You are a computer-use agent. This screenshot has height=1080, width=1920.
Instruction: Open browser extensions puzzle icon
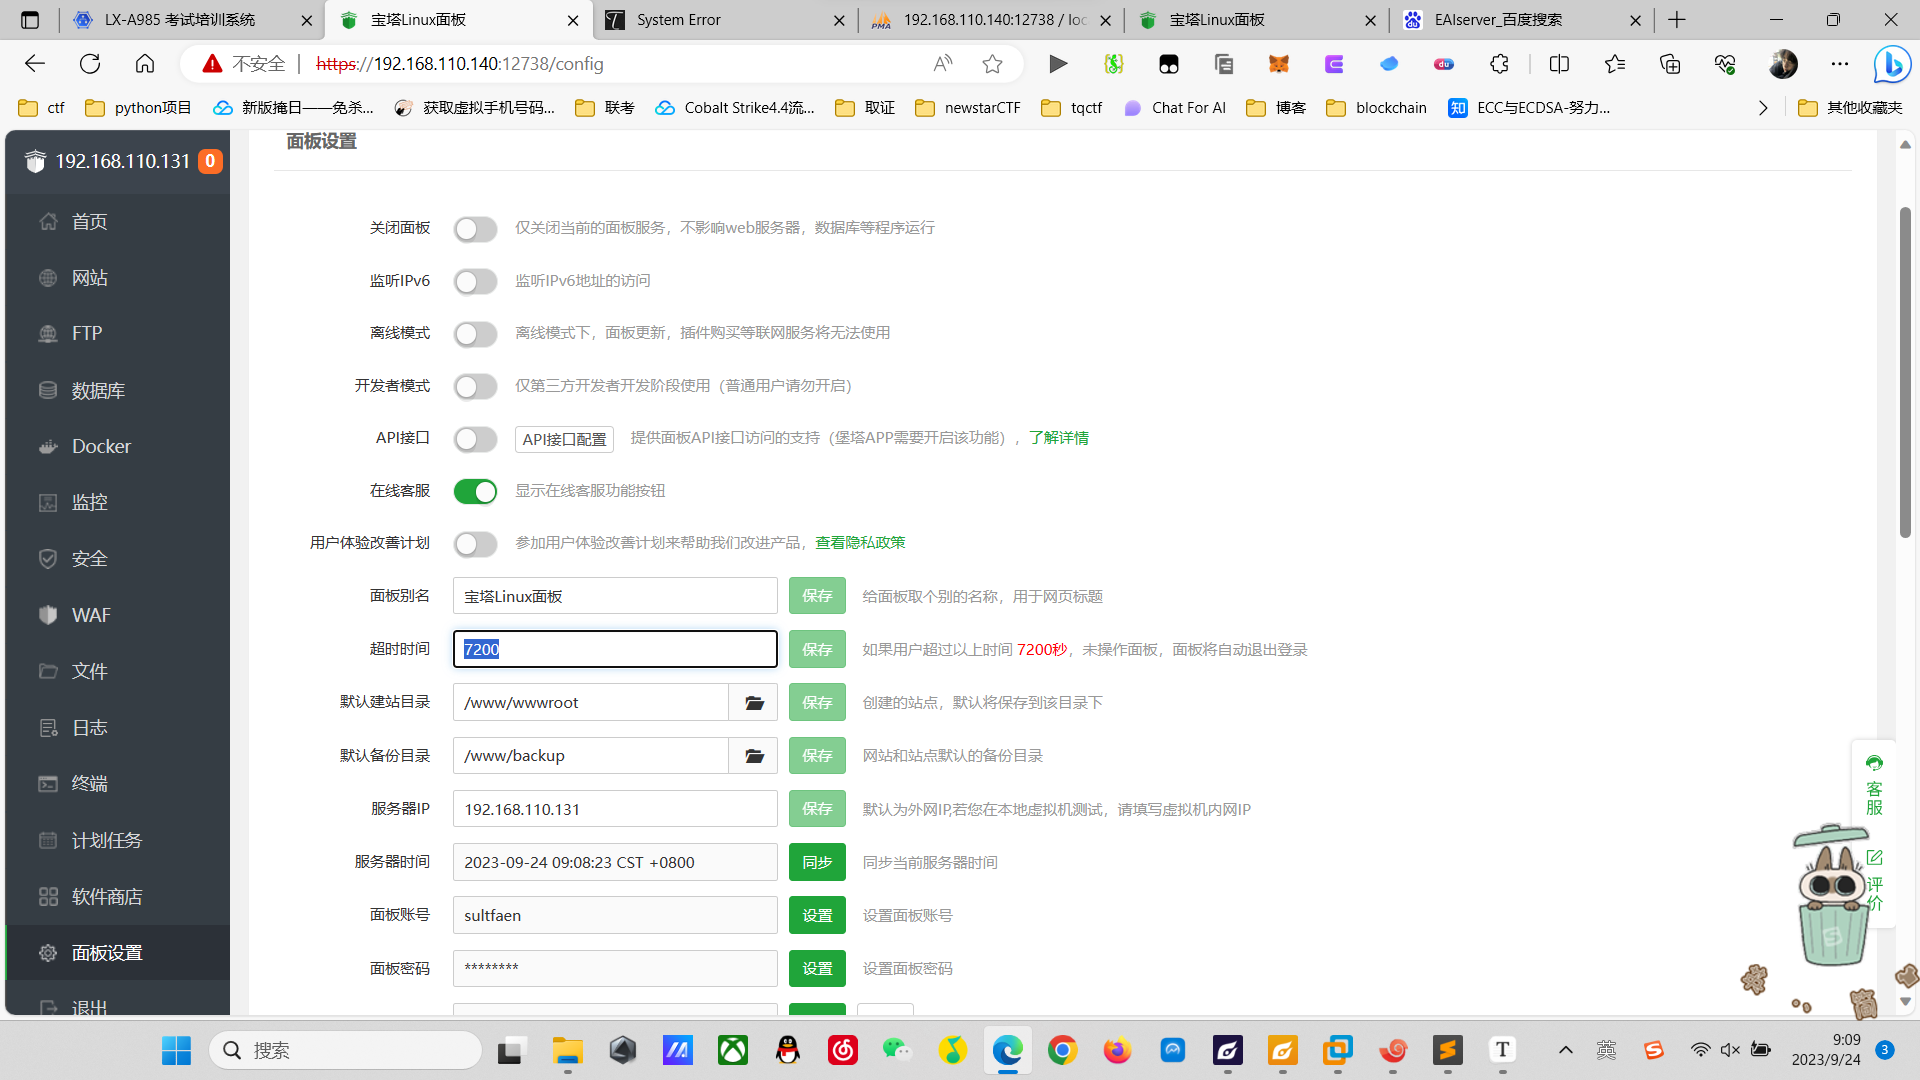1499,64
